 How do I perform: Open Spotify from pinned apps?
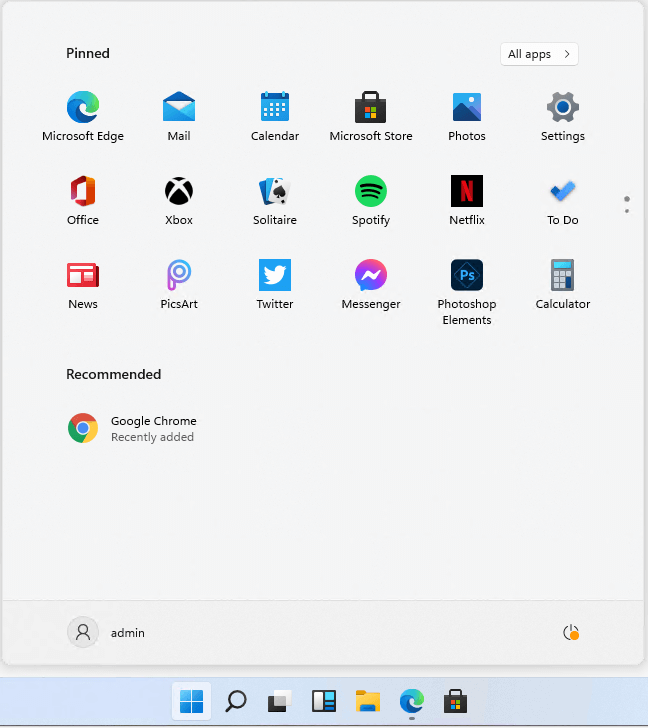pyautogui.click(x=370, y=200)
